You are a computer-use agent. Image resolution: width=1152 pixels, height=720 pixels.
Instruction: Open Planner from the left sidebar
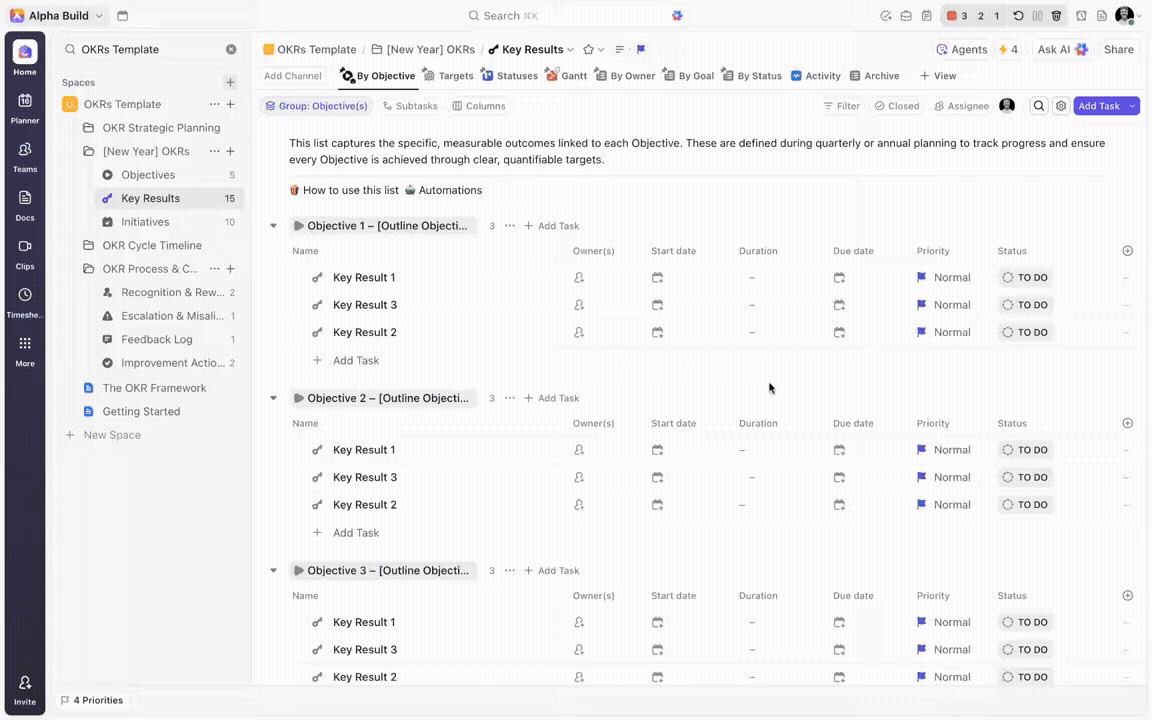[x=25, y=108]
